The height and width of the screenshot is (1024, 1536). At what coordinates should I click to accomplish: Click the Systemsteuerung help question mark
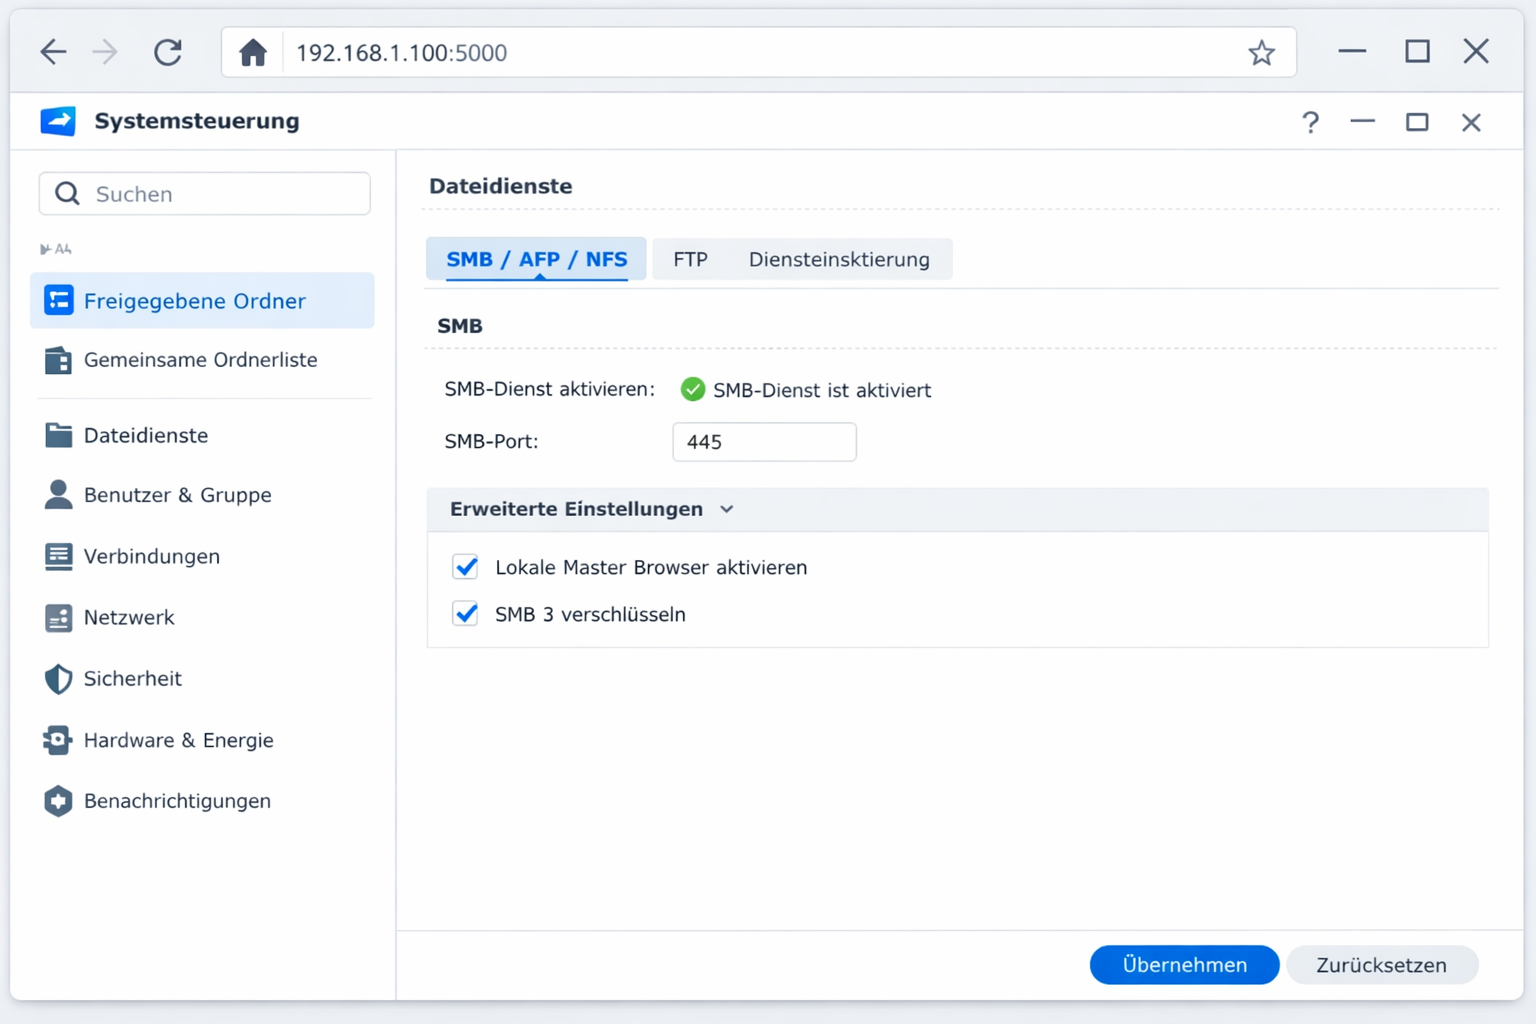pos(1311,122)
